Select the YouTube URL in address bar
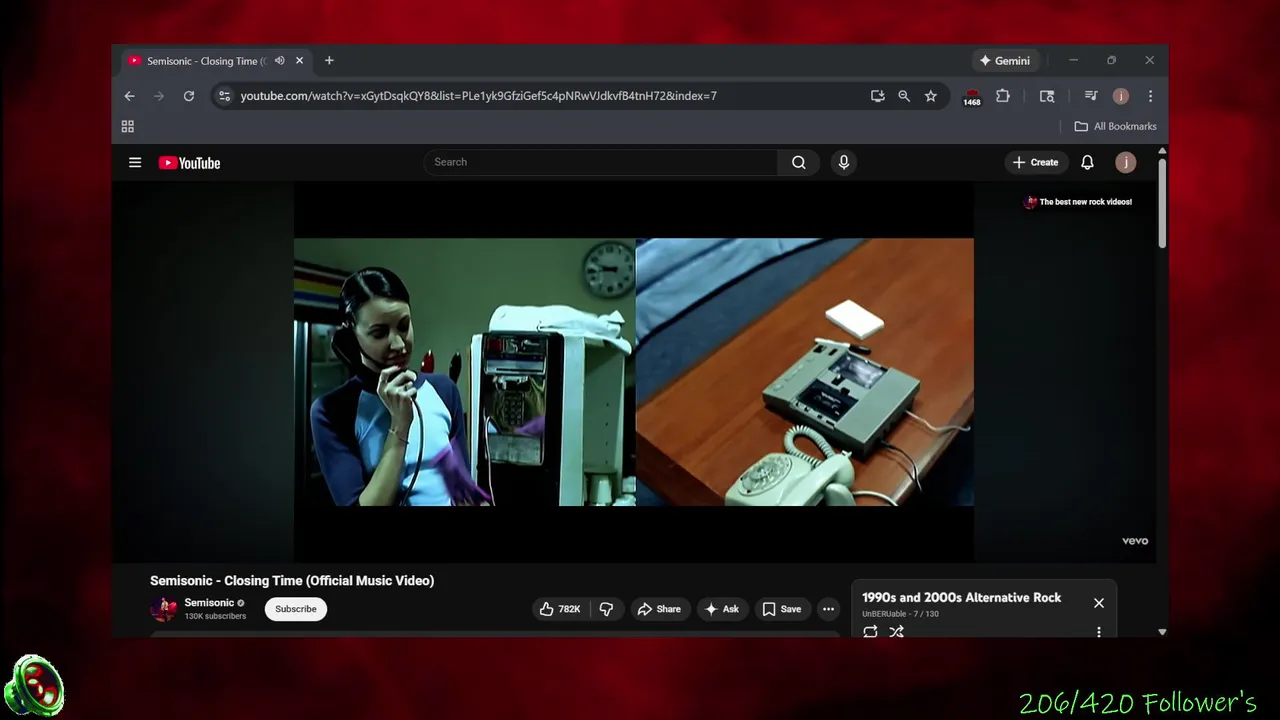Viewport: 1280px width, 720px height. (478, 96)
